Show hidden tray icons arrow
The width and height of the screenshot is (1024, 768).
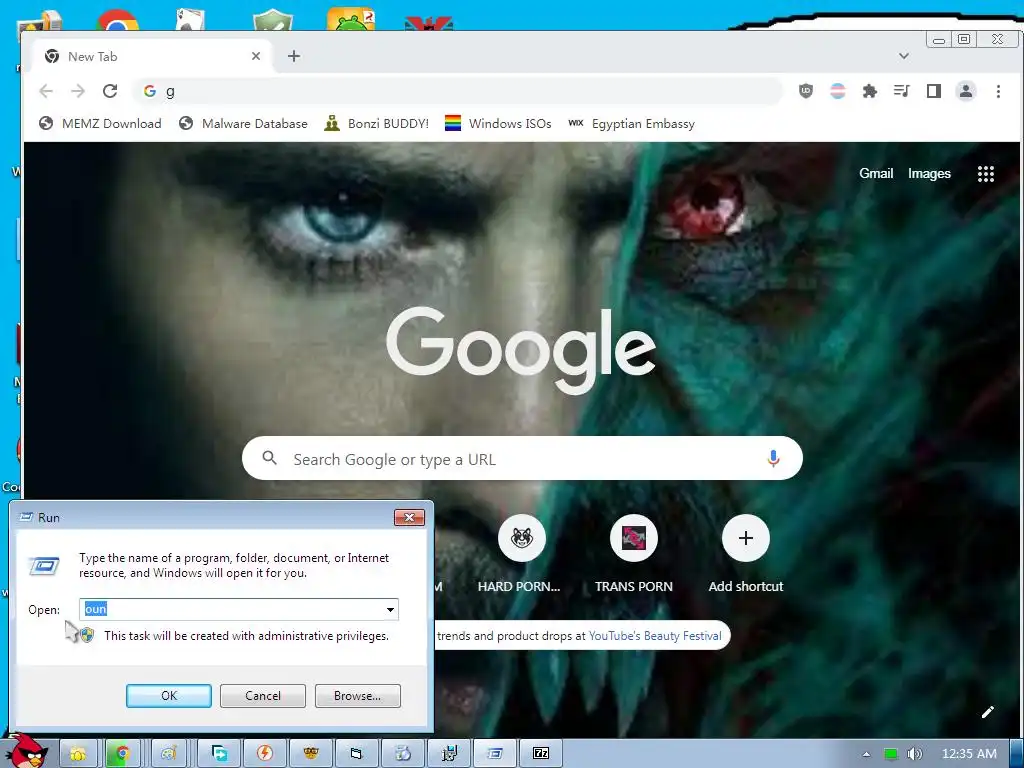[x=867, y=754]
